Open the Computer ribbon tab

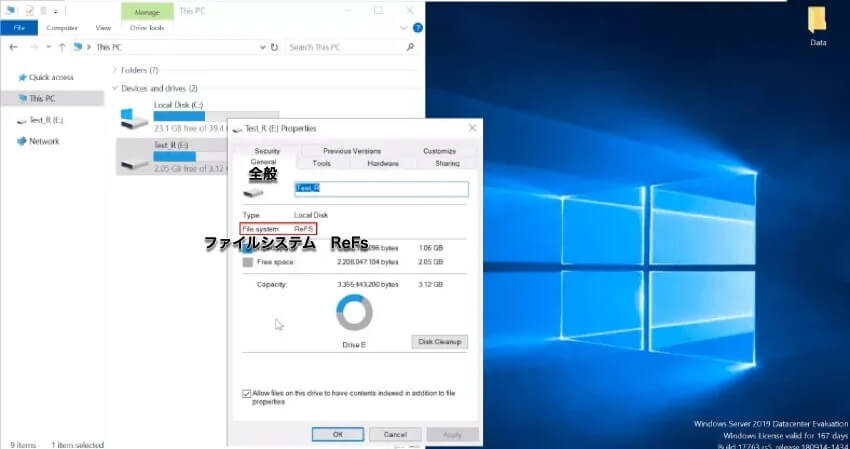pyautogui.click(x=62, y=28)
